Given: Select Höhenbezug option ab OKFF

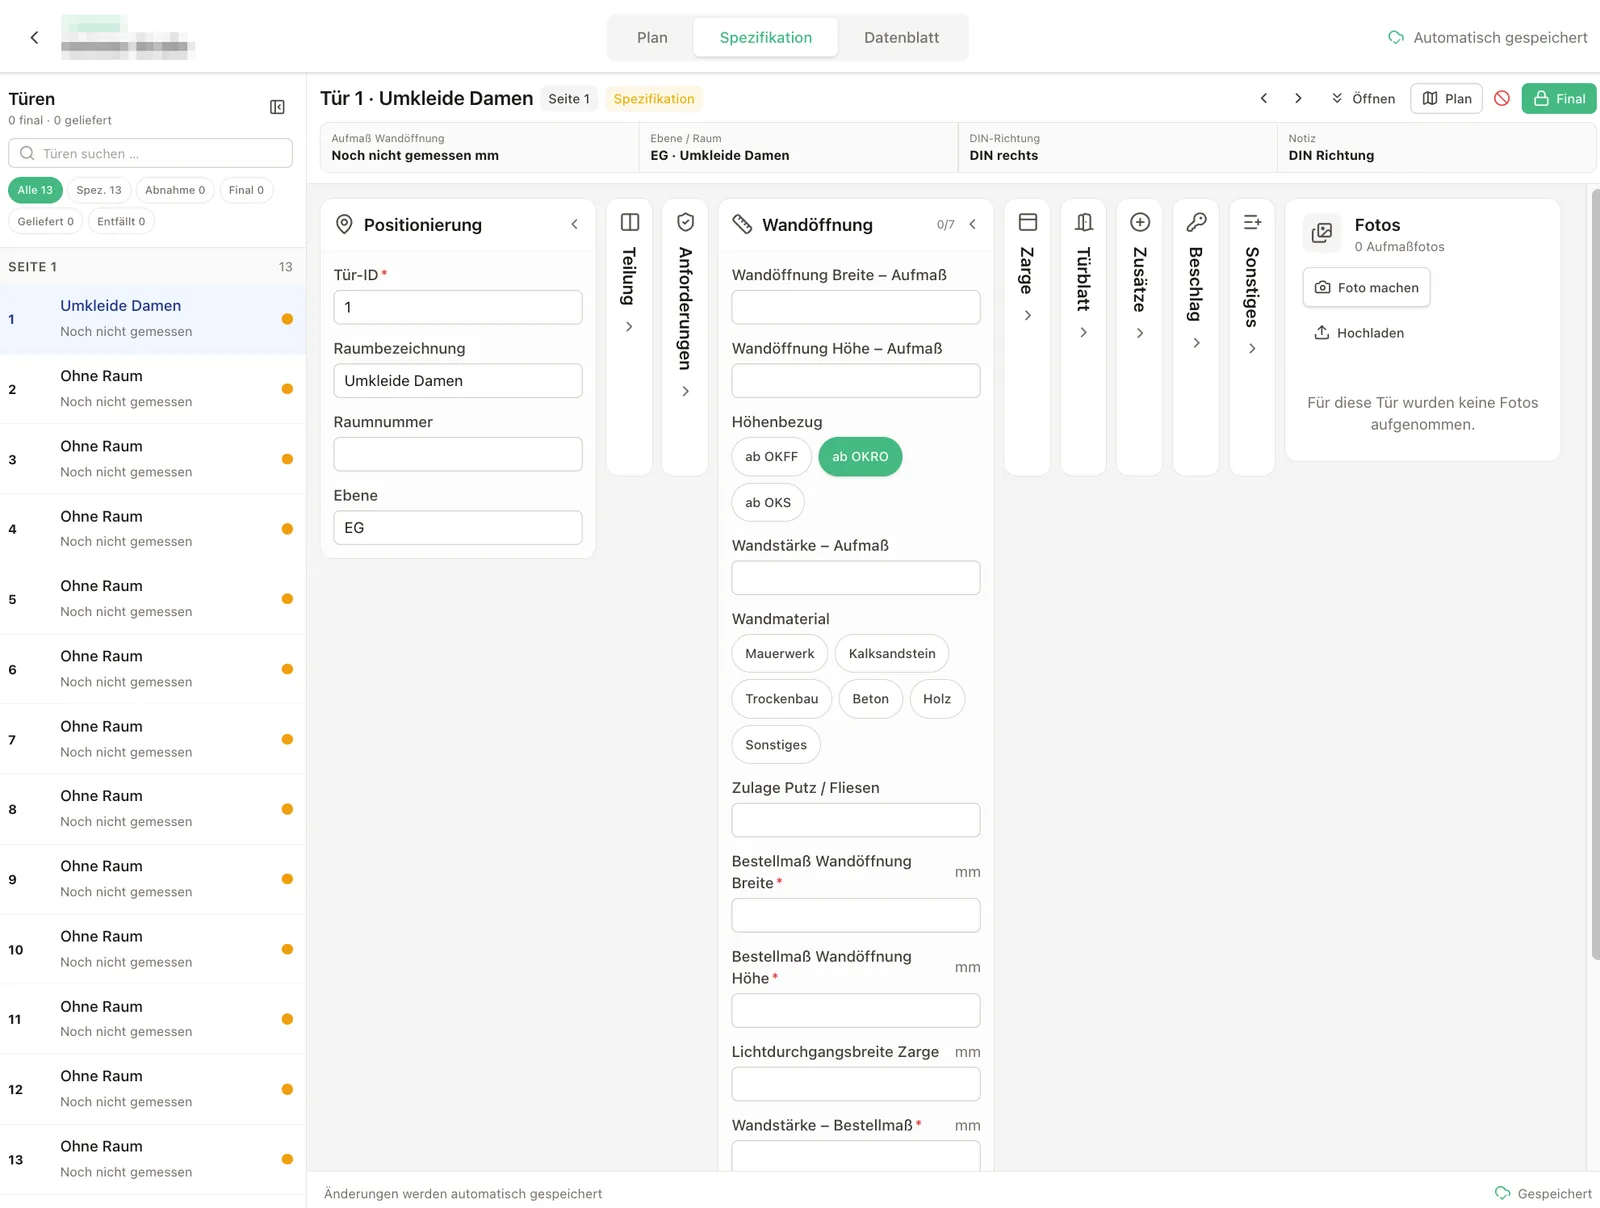Looking at the screenshot, I should pos(771,457).
